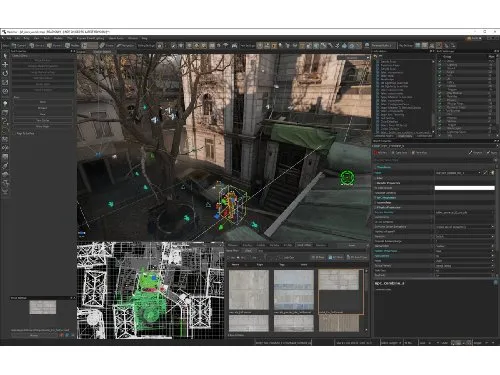This screenshot has width=500, height=375.
Task: Click the outliner list vertical scrollbar
Action: [x=433, y=96]
